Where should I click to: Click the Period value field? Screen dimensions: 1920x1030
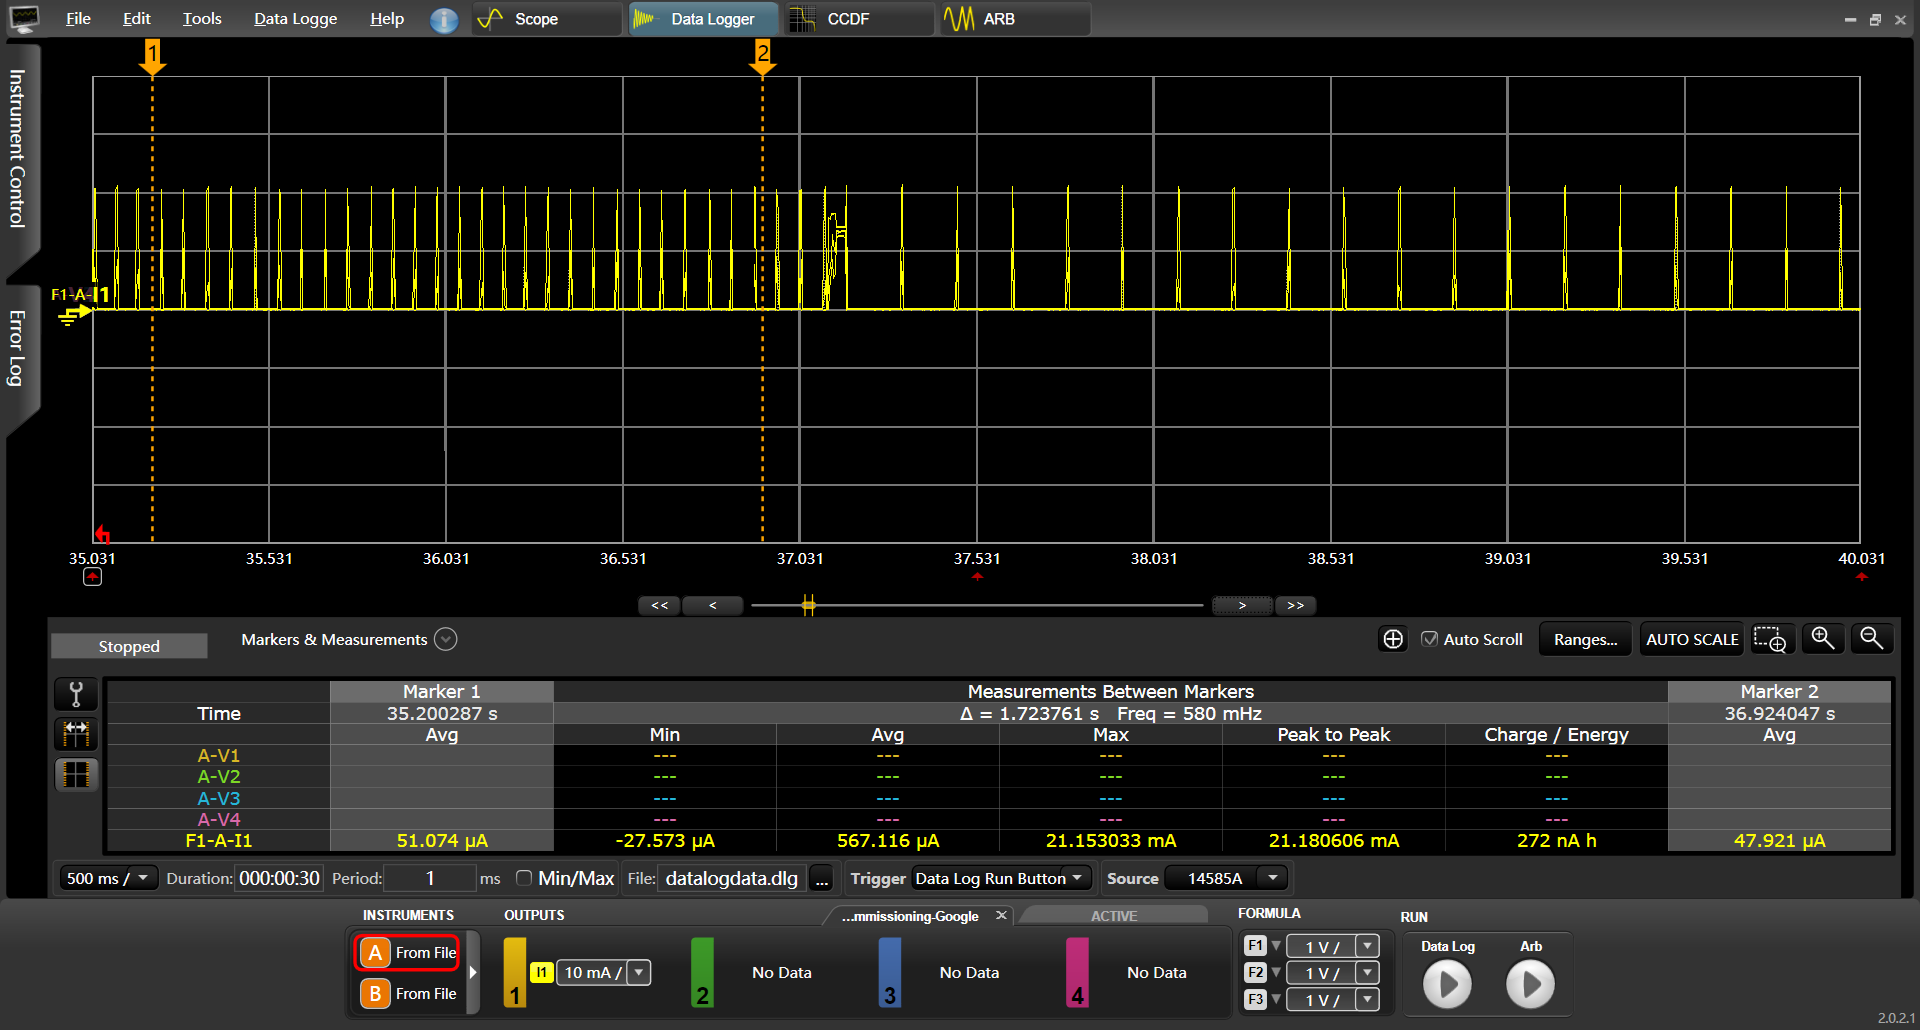tap(430, 878)
